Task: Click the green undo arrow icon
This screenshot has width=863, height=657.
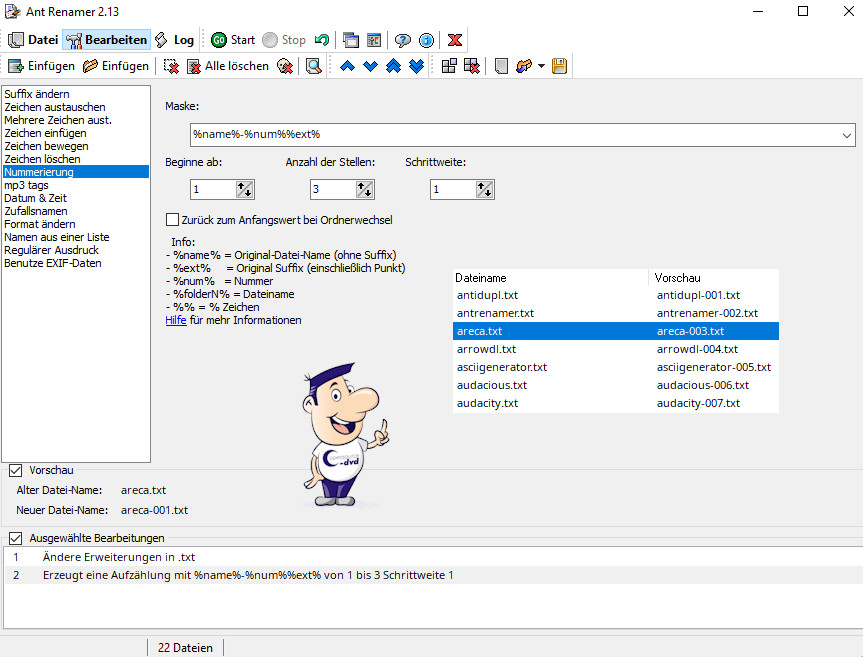Action: pos(321,40)
